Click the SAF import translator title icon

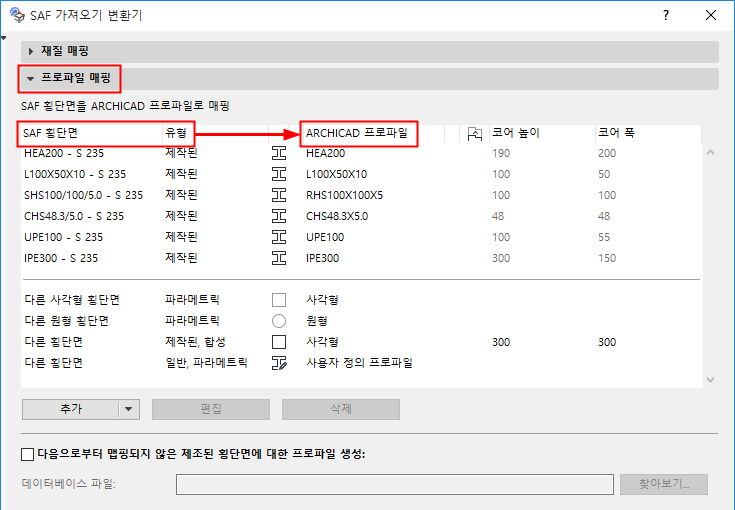(x=17, y=15)
